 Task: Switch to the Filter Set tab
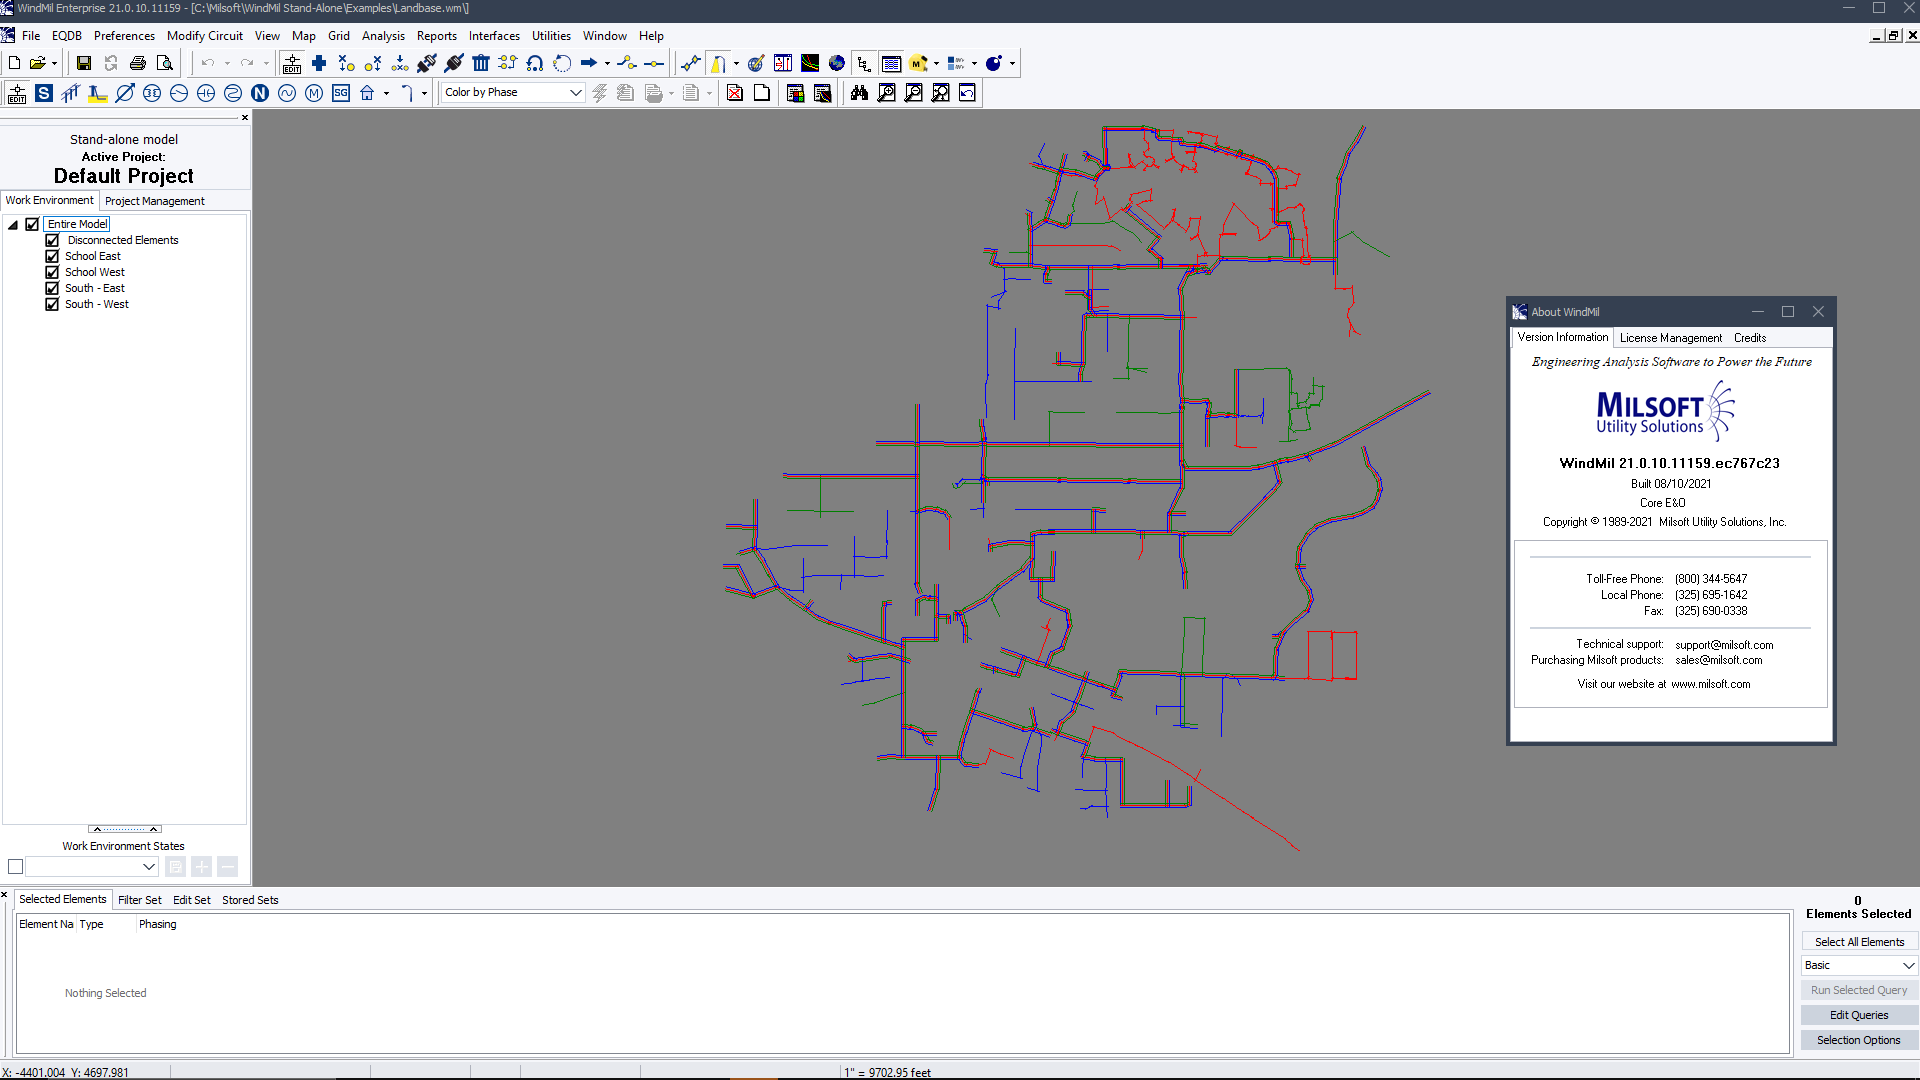click(x=140, y=900)
